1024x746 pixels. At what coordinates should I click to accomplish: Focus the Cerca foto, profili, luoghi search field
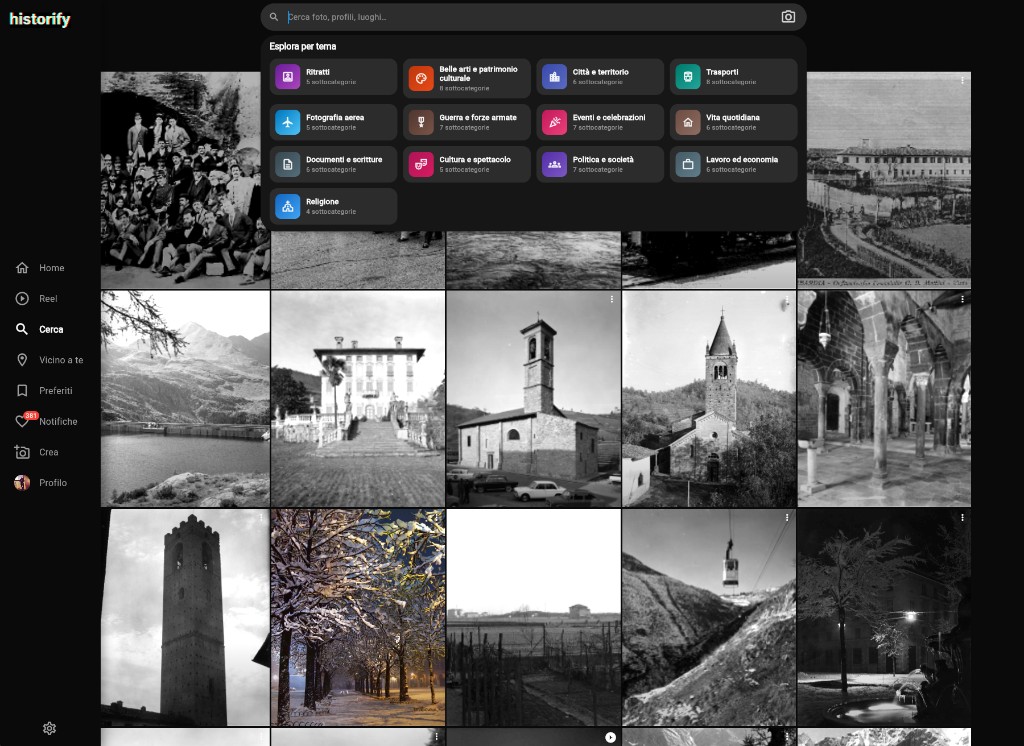click(x=532, y=17)
